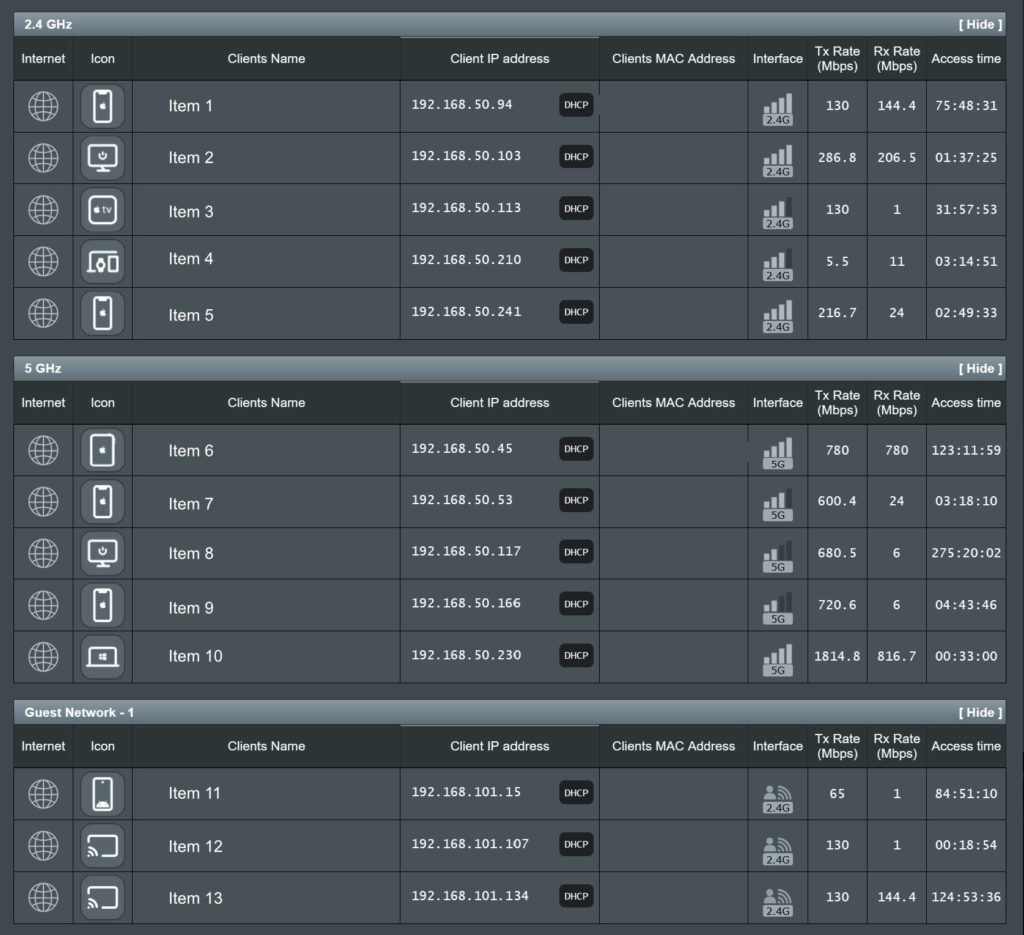1024x935 pixels.
Task: Click the internet globe icon for Item 1
Action: coord(43,106)
